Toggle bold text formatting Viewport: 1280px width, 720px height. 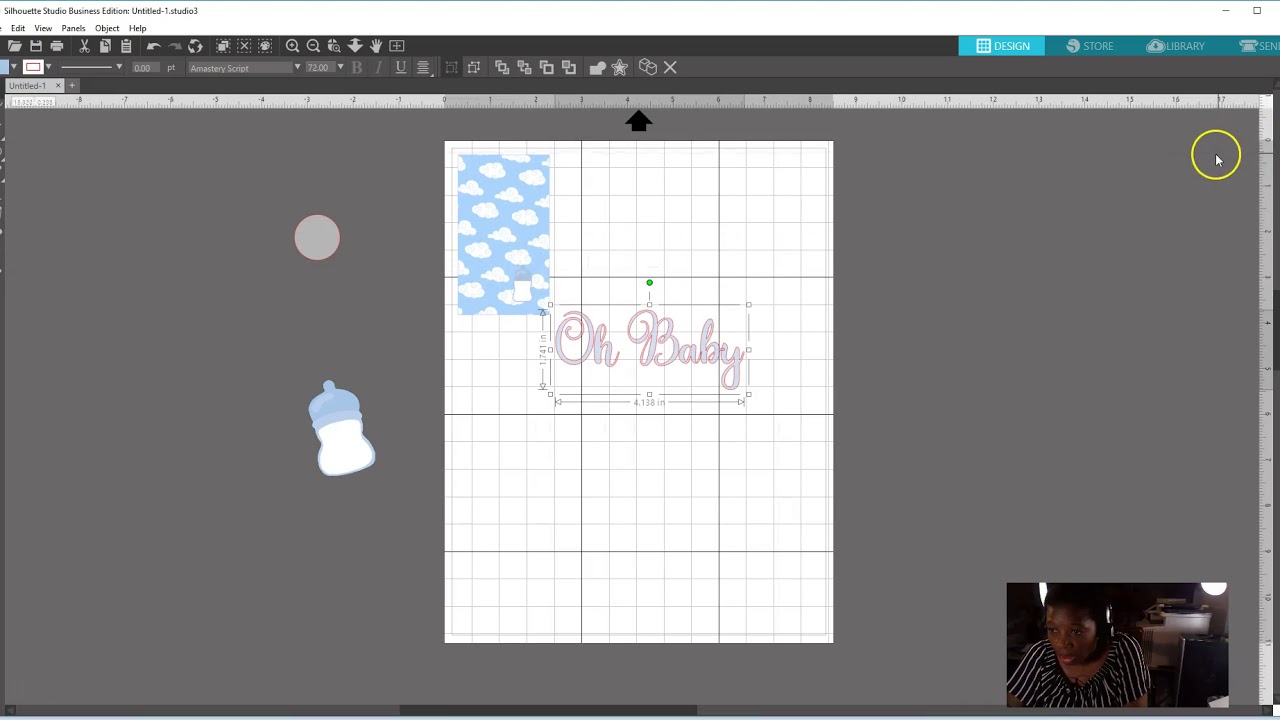[357, 68]
